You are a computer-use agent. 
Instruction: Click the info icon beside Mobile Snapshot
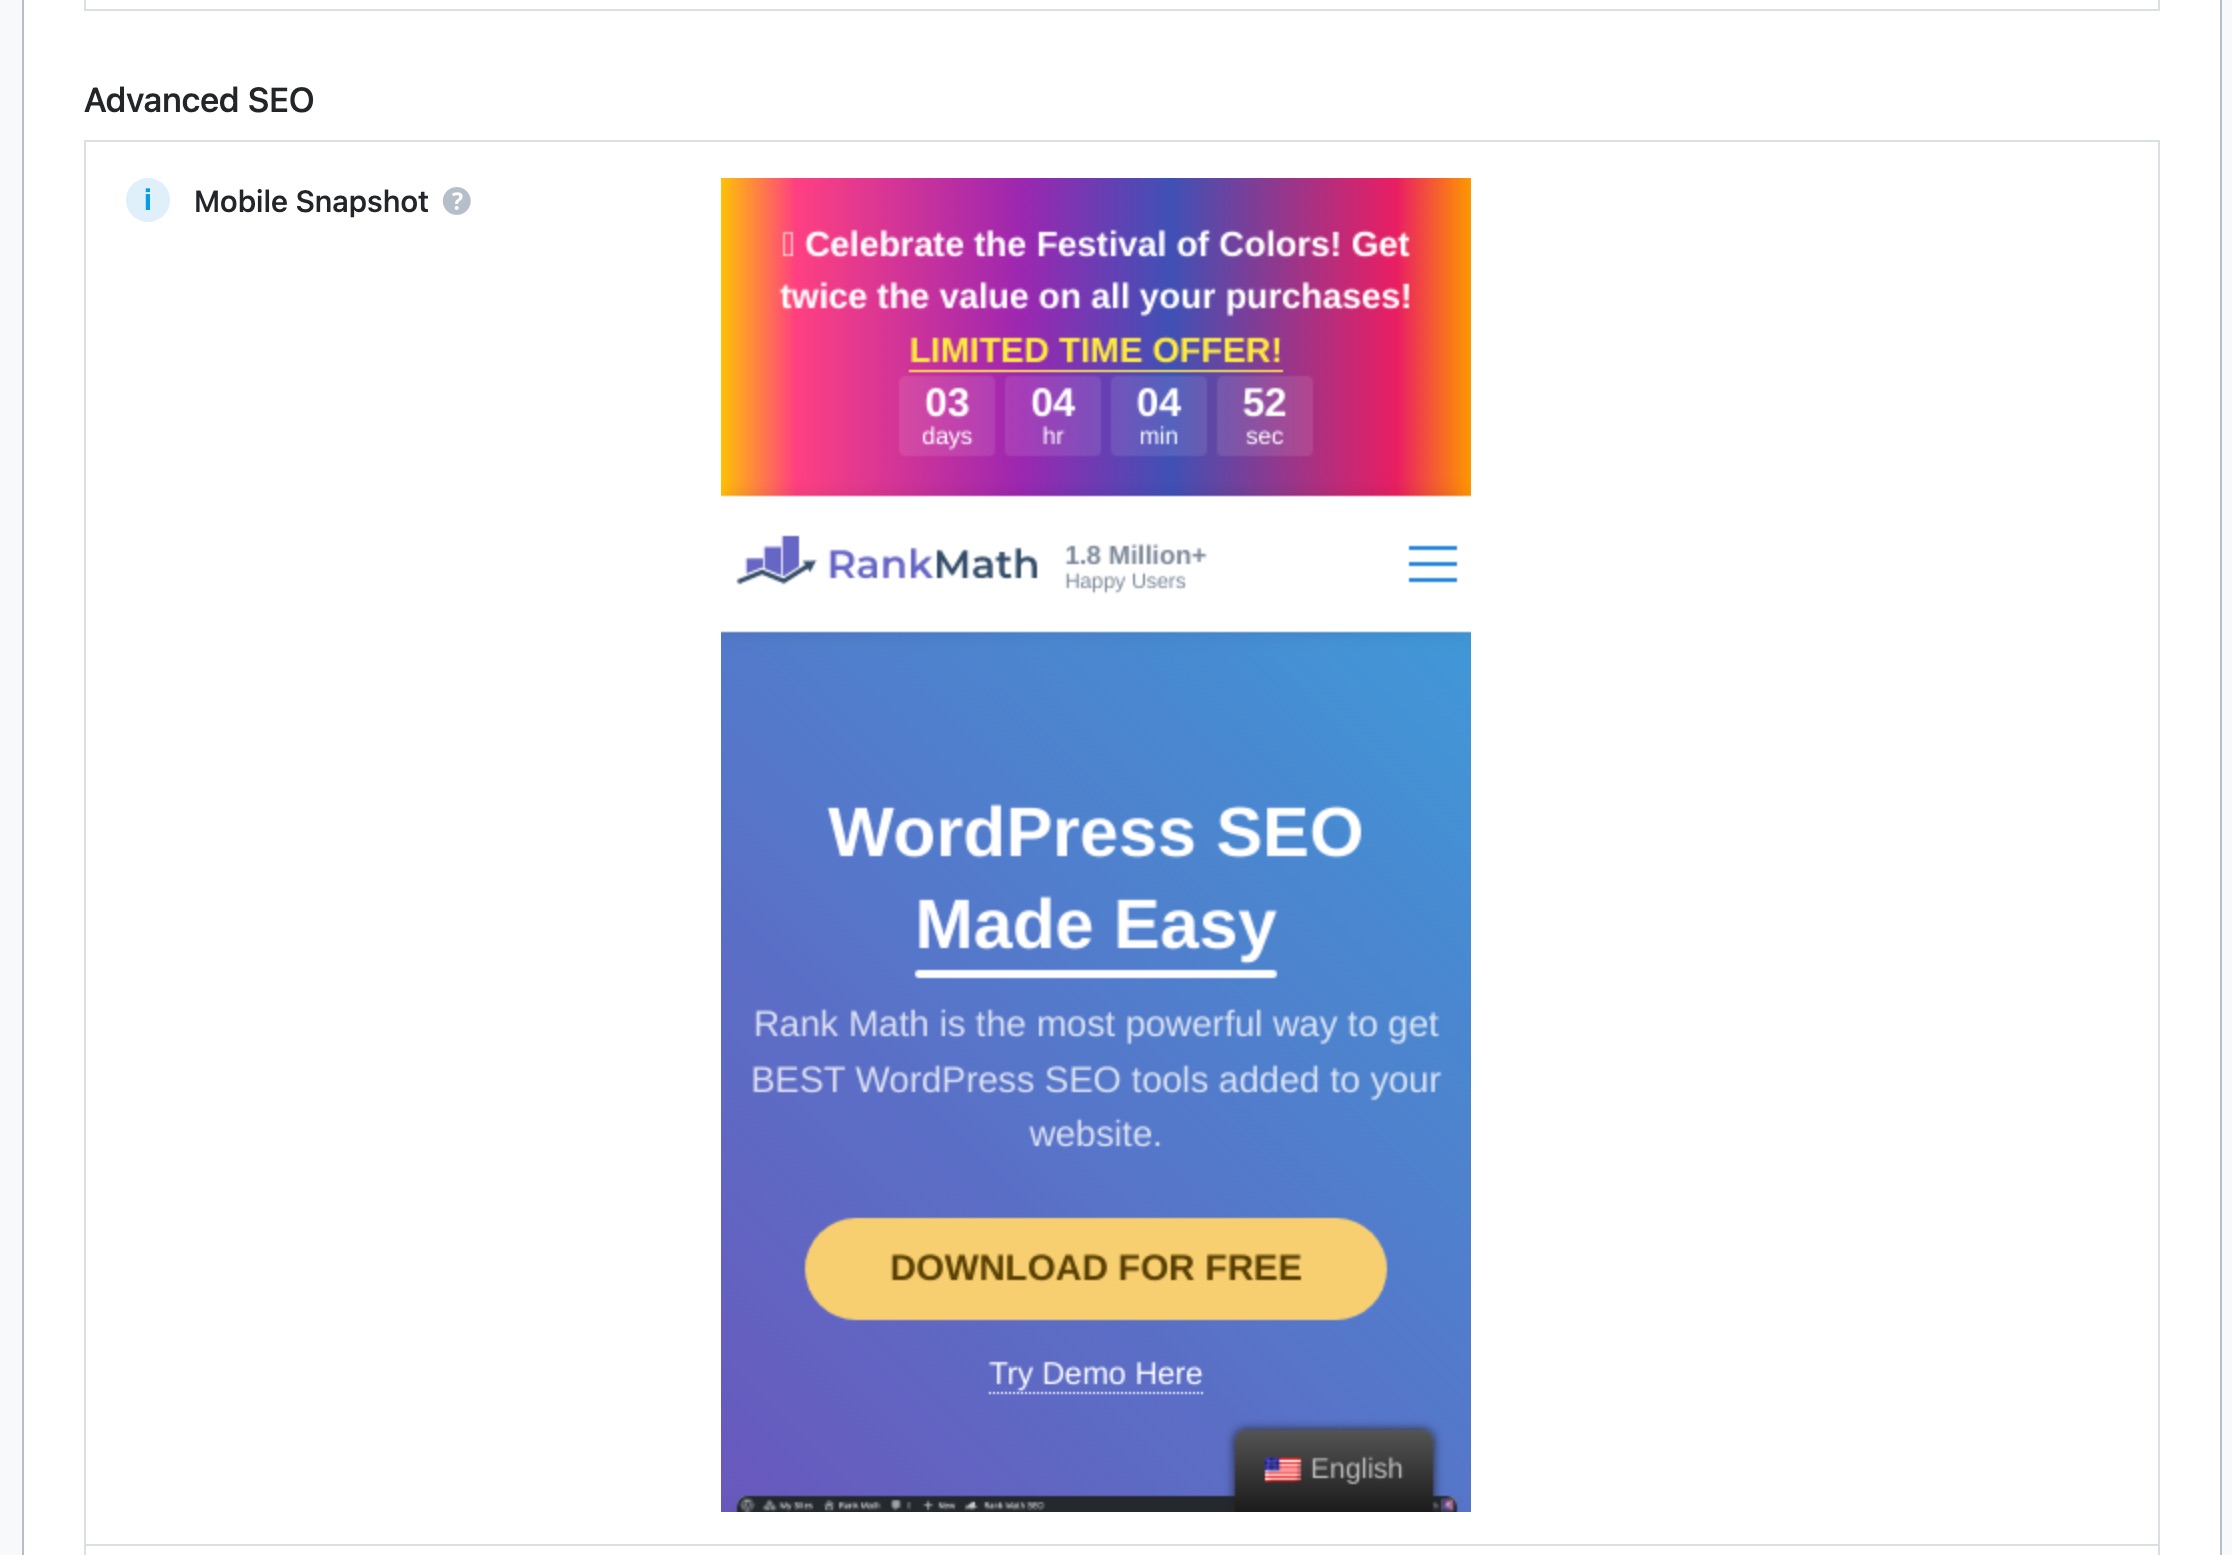point(148,201)
